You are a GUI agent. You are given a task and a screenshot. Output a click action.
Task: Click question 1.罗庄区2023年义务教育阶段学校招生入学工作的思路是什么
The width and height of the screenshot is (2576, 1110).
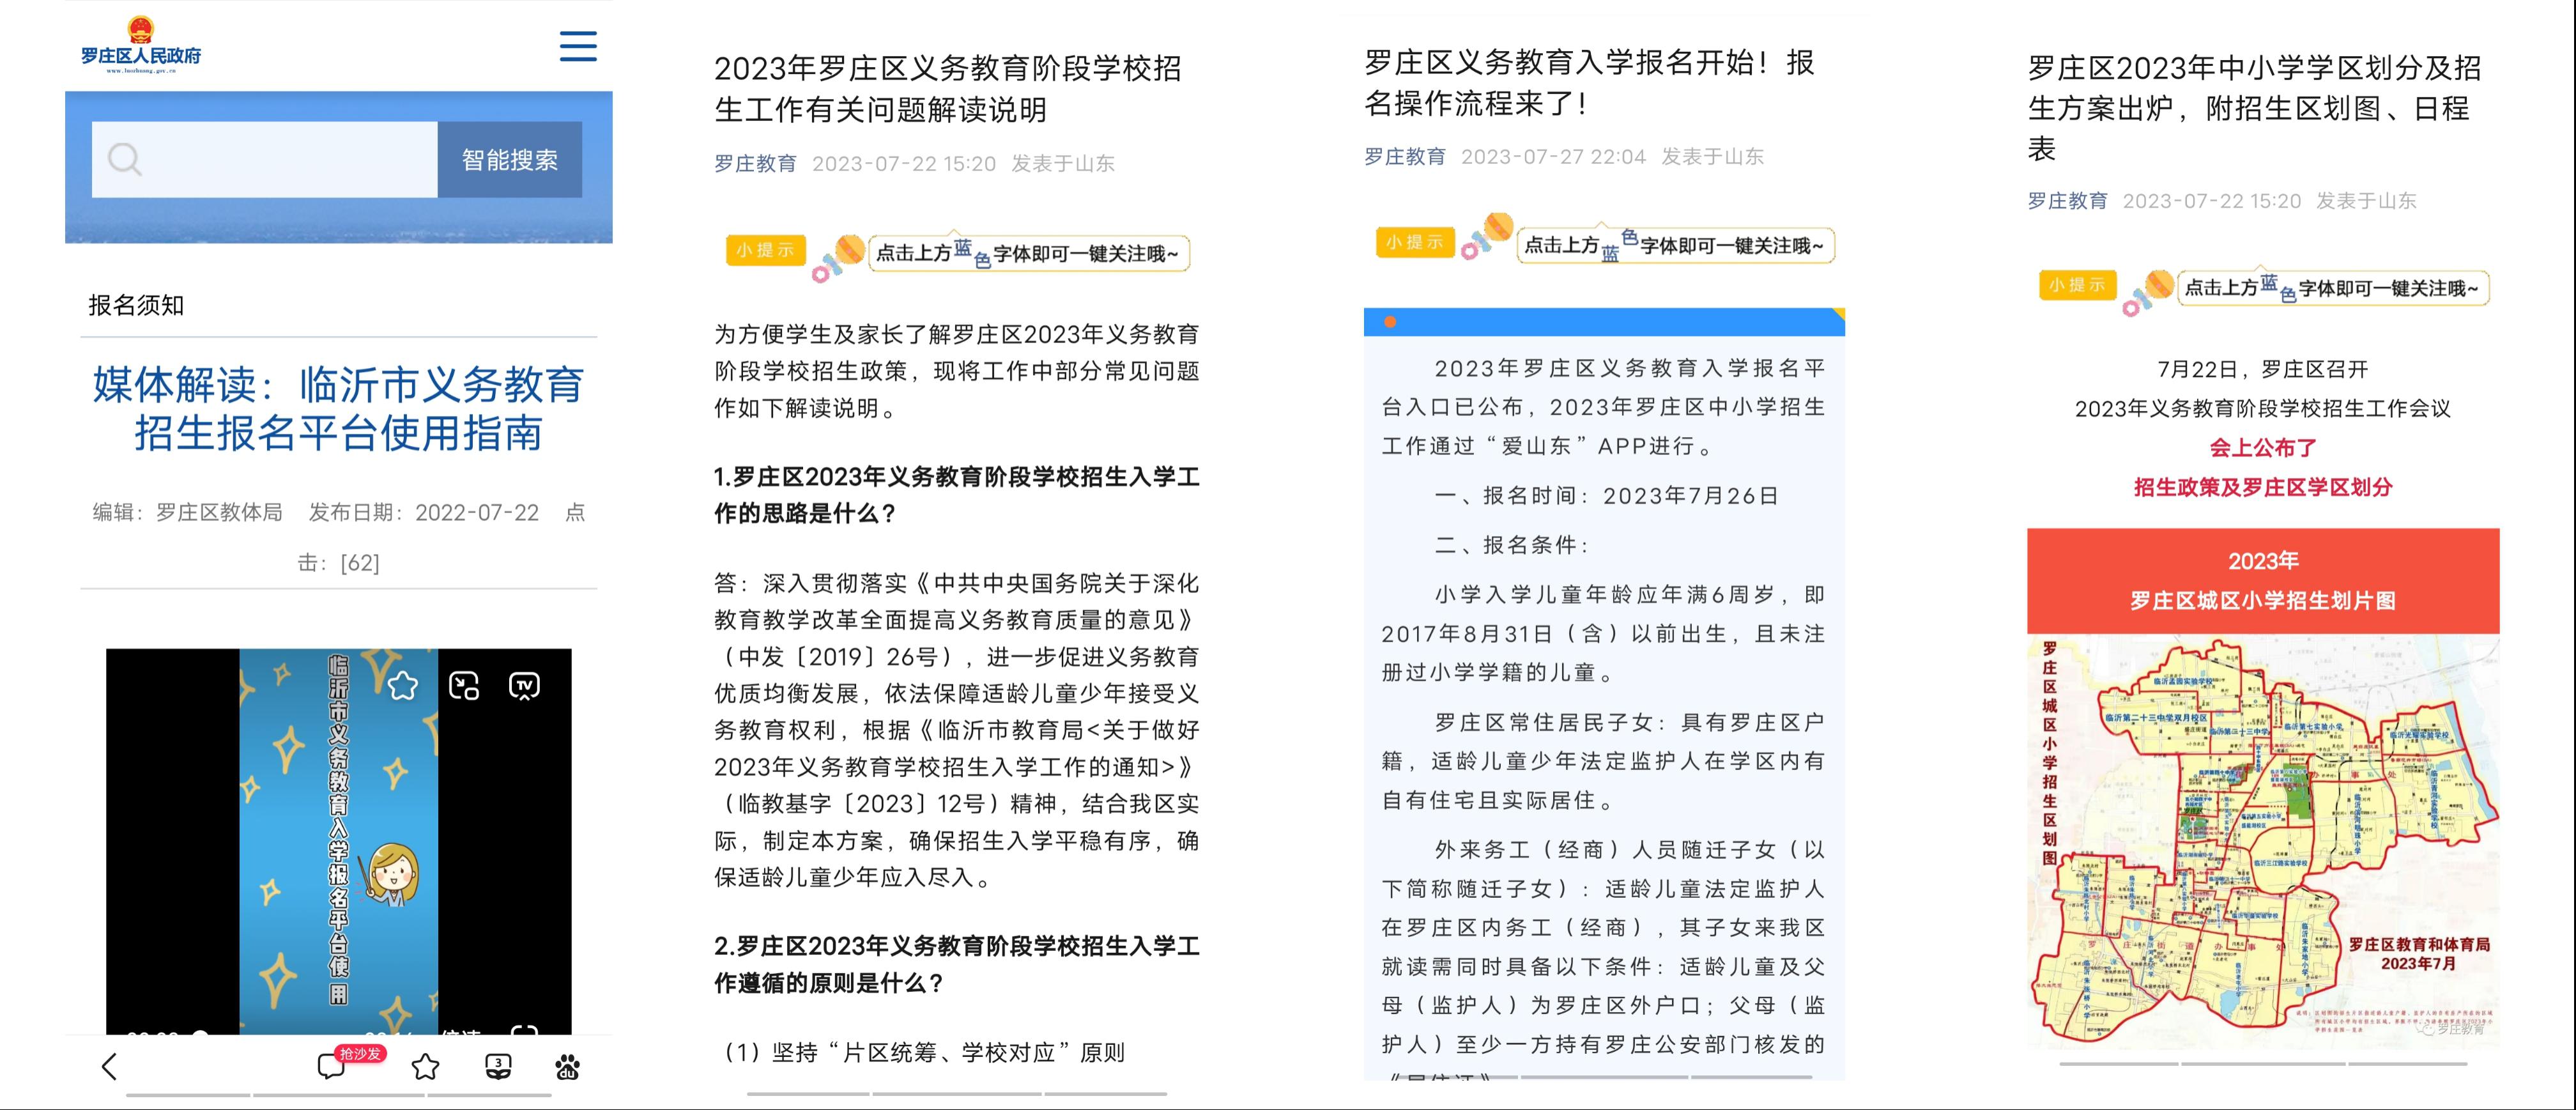click(x=957, y=495)
